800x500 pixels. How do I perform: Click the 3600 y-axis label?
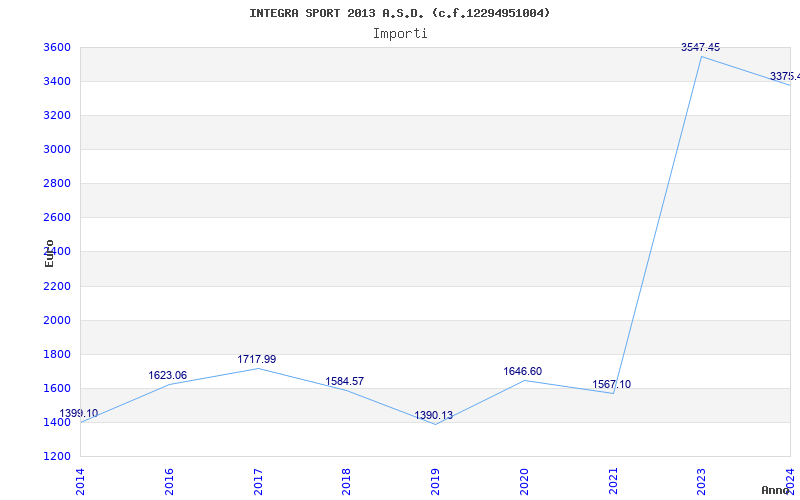[57, 47]
